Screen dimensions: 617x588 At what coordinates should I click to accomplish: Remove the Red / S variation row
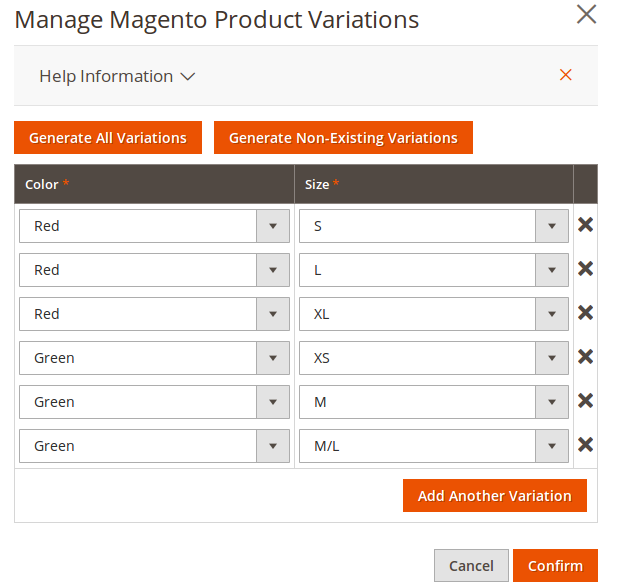tap(585, 225)
